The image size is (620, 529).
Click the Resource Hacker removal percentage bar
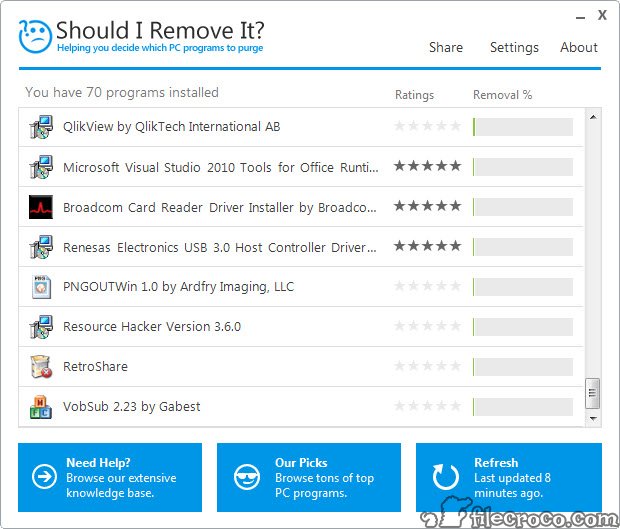[x=523, y=327]
